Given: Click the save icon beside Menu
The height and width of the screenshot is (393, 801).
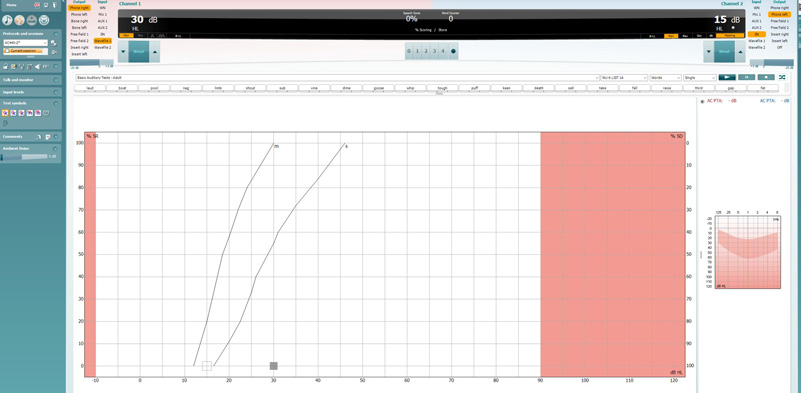Looking at the screenshot, I should coord(45,5).
